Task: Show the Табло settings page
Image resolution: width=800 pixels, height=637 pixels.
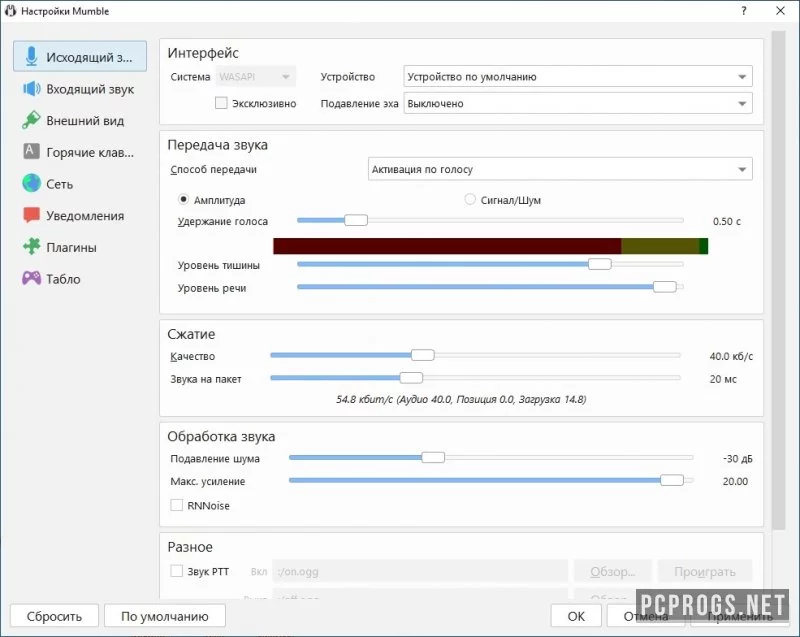Action: coord(80,278)
